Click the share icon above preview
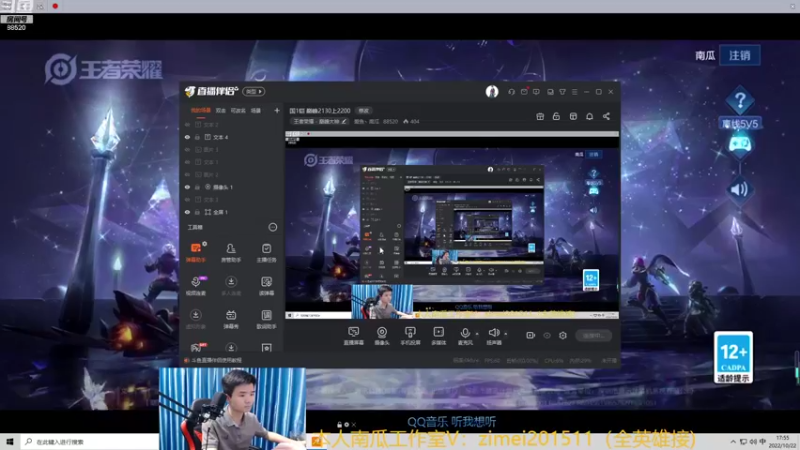This screenshot has height=450, width=800. coord(606,116)
